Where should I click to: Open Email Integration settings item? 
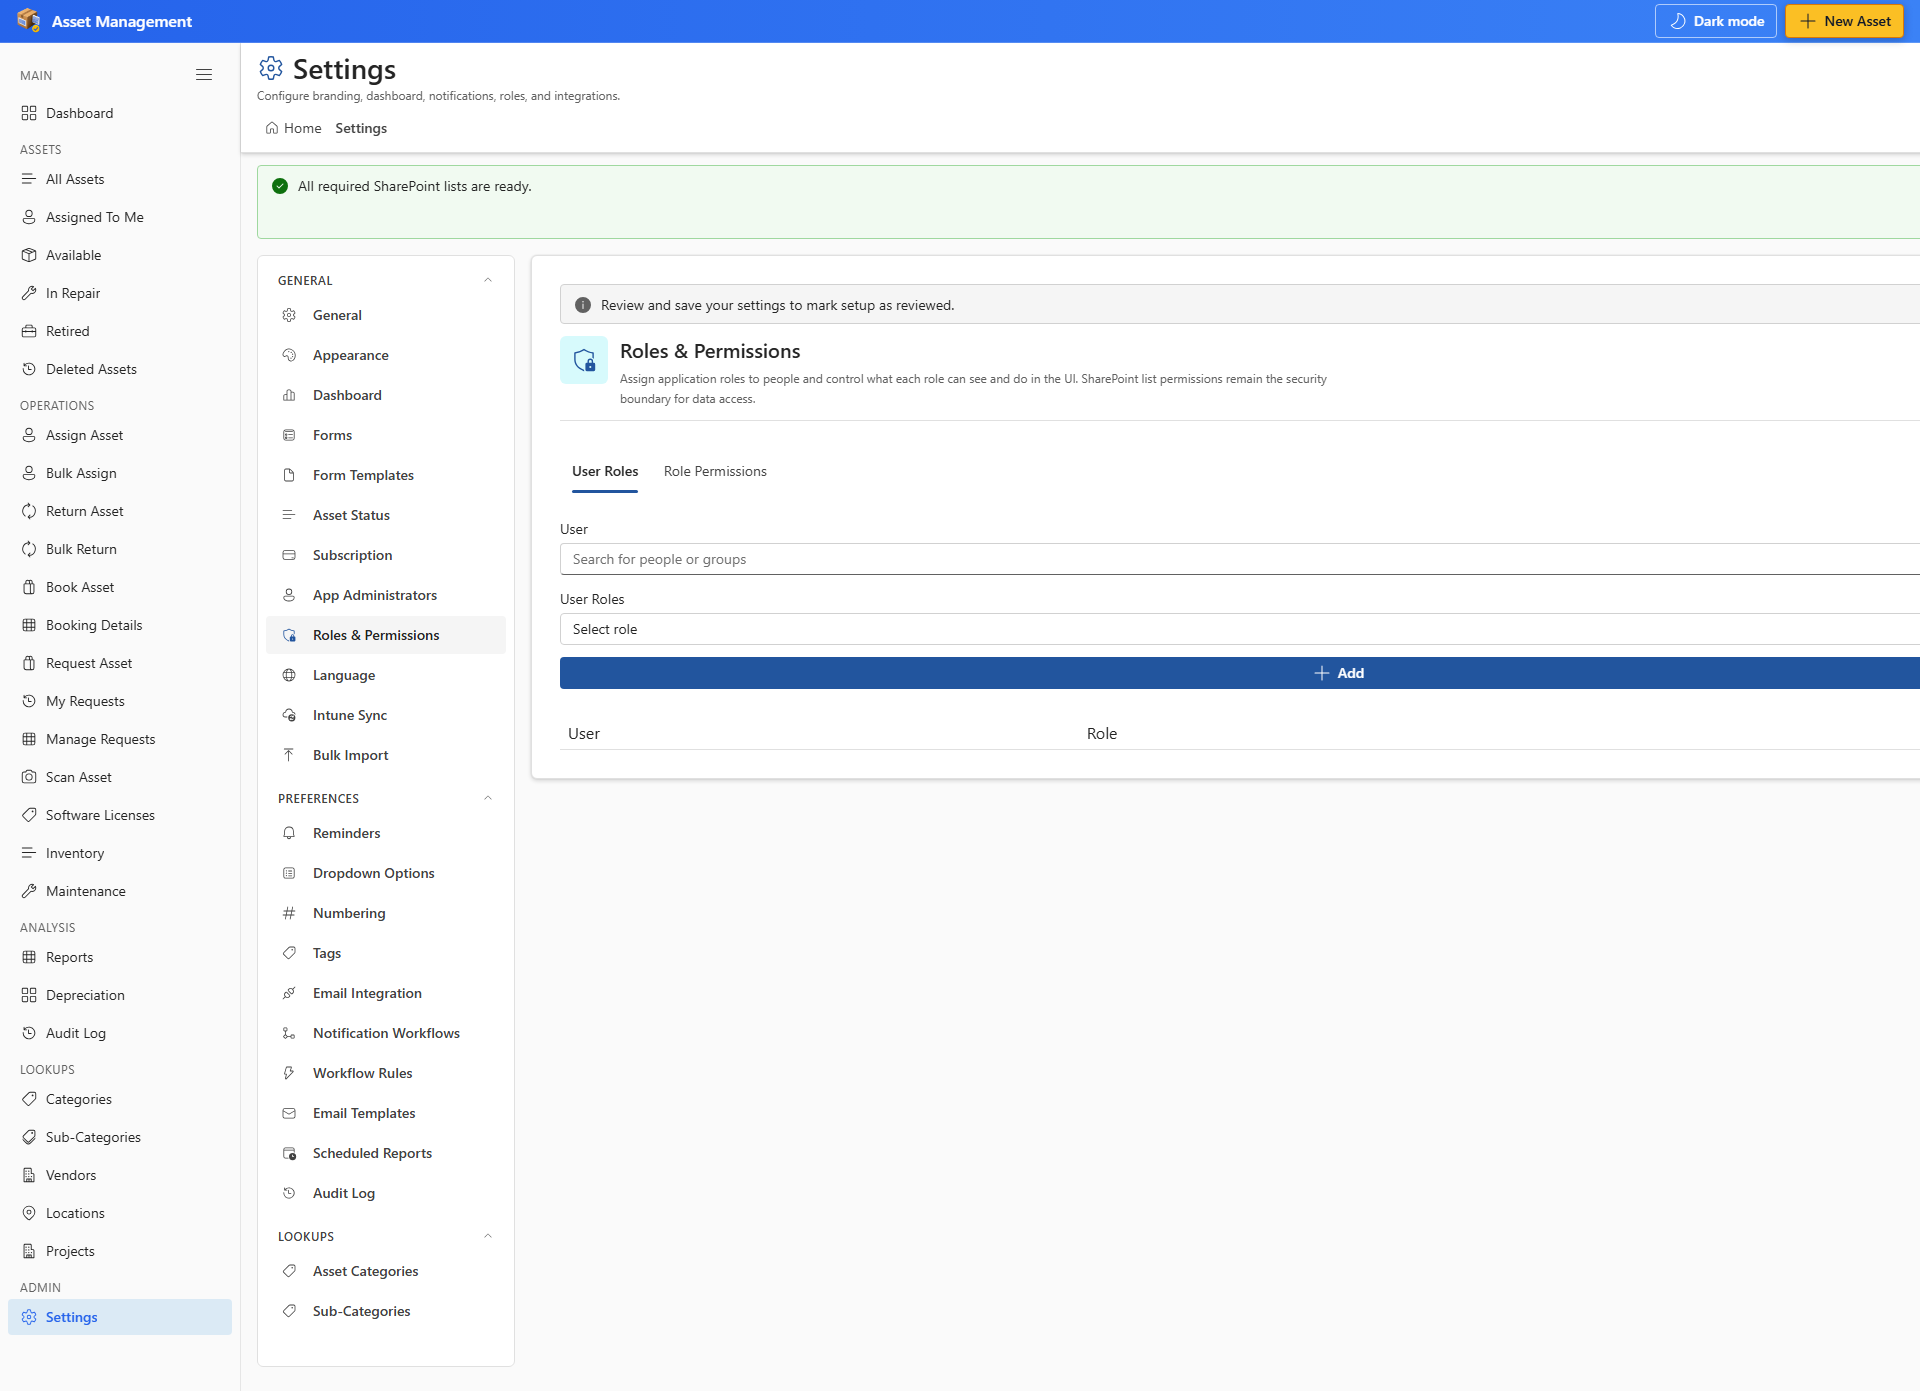tap(386, 993)
